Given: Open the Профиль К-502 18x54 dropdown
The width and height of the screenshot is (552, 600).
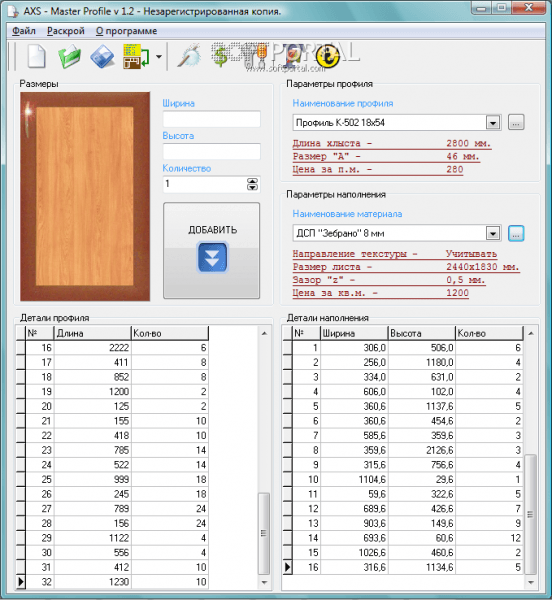Looking at the screenshot, I should (x=493, y=123).
